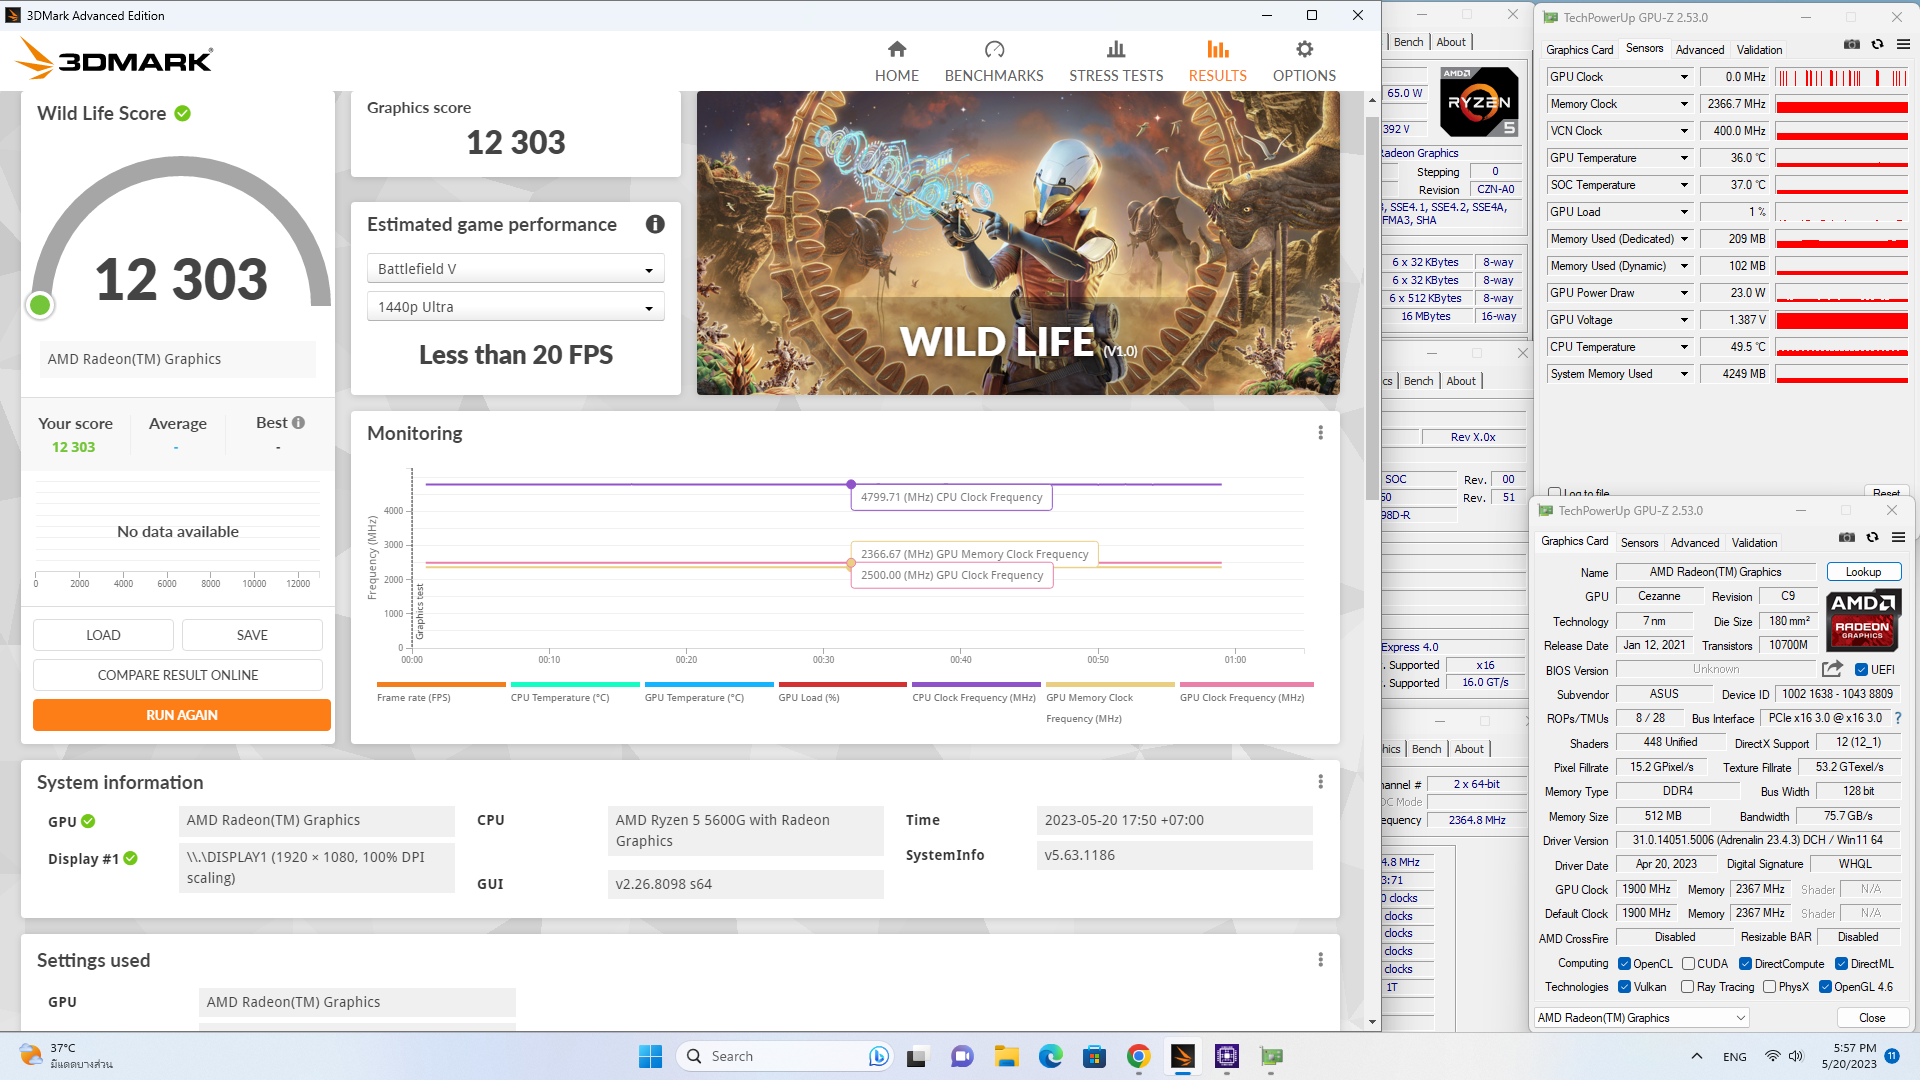Click the info icon next to Best score
The width and height of the screenshot is (1920, 1080).
298,422
